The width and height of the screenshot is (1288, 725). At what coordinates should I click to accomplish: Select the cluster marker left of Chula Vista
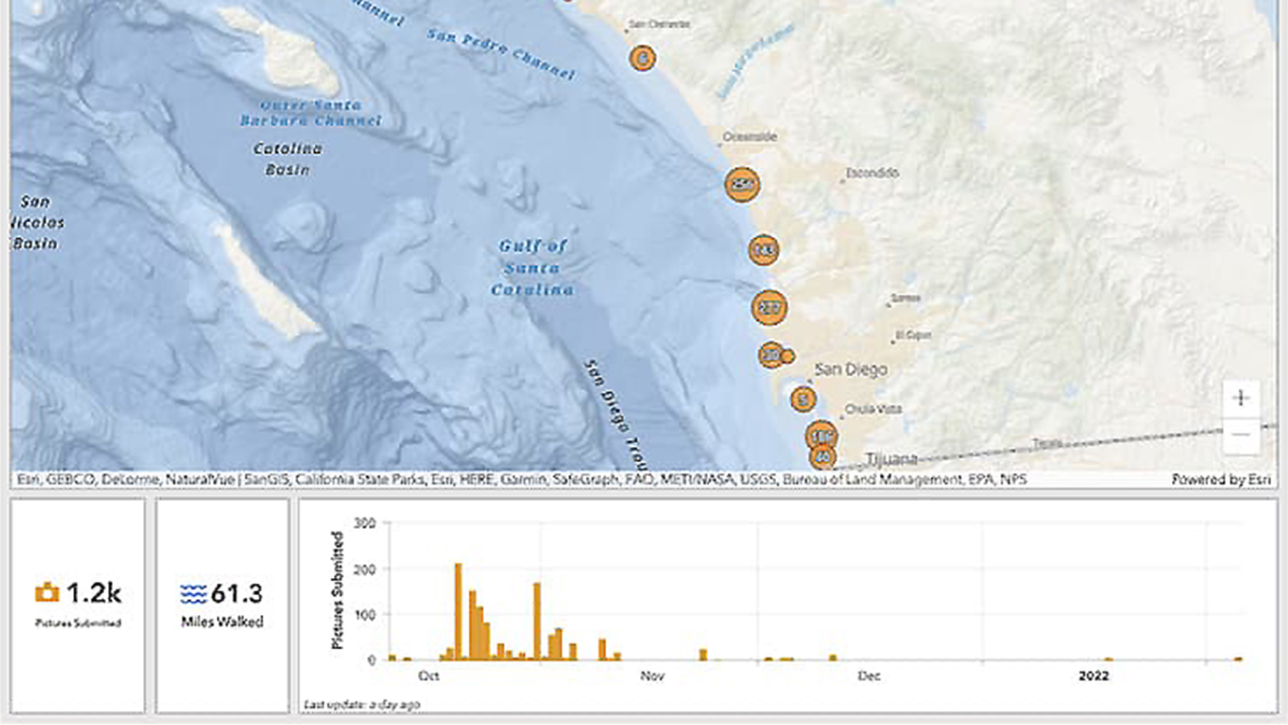tap(803, 399)
